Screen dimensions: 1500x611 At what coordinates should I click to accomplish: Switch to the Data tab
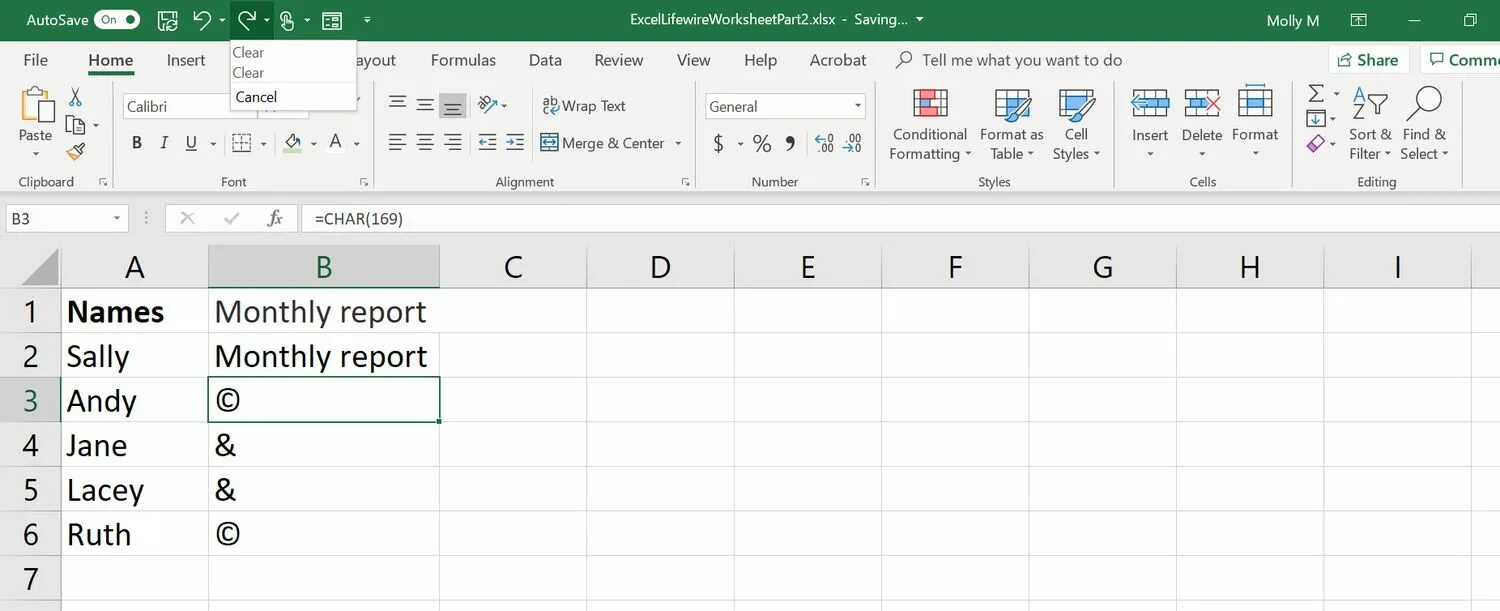(545, 60)
